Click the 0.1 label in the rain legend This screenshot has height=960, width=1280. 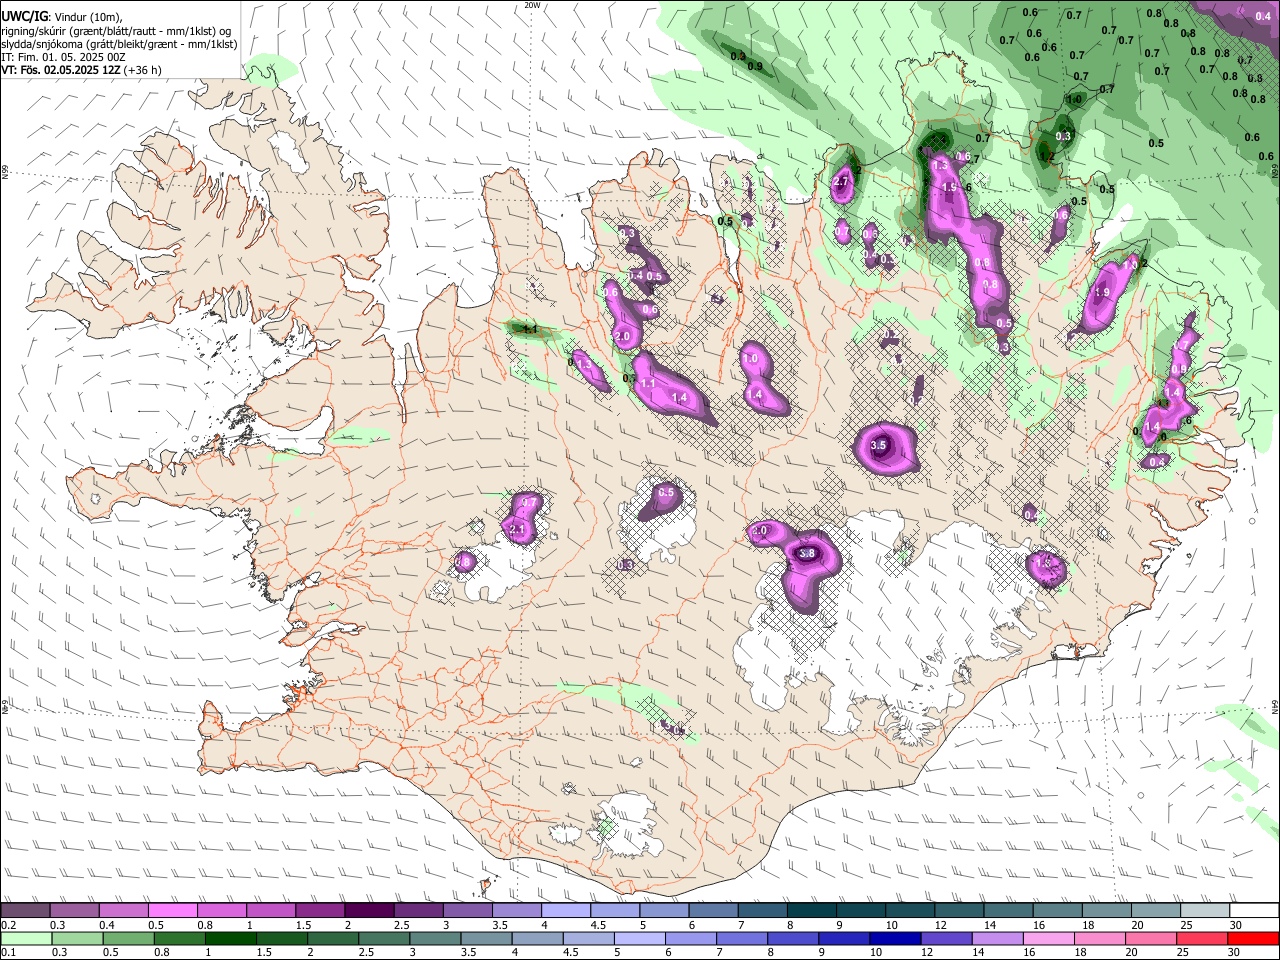click(8, 954)
